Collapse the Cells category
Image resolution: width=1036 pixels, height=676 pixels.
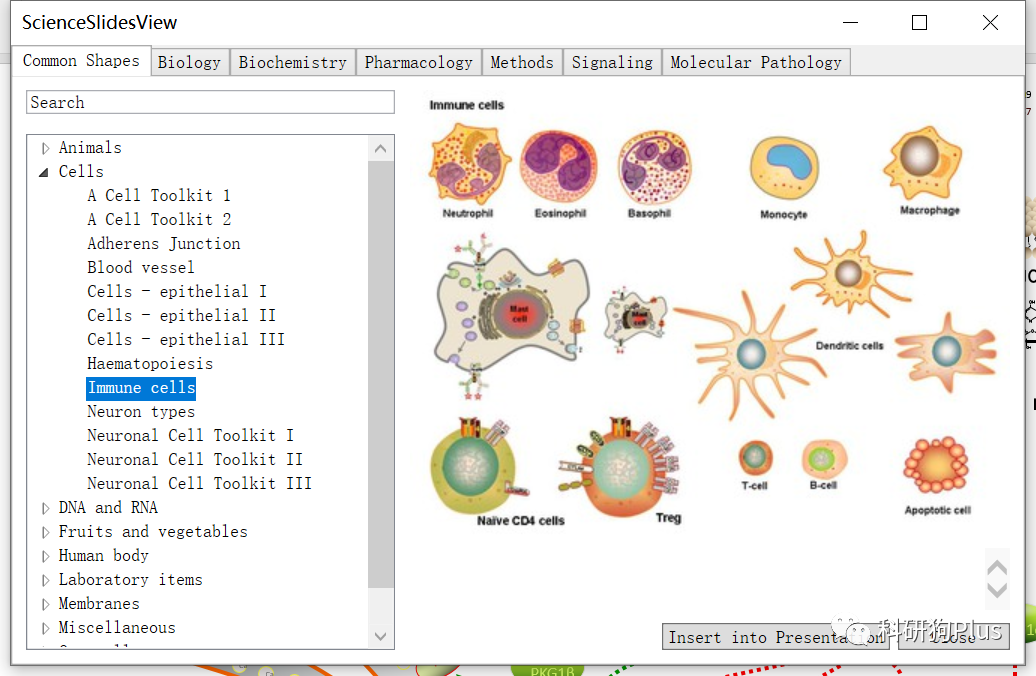(x=44, y=172)
